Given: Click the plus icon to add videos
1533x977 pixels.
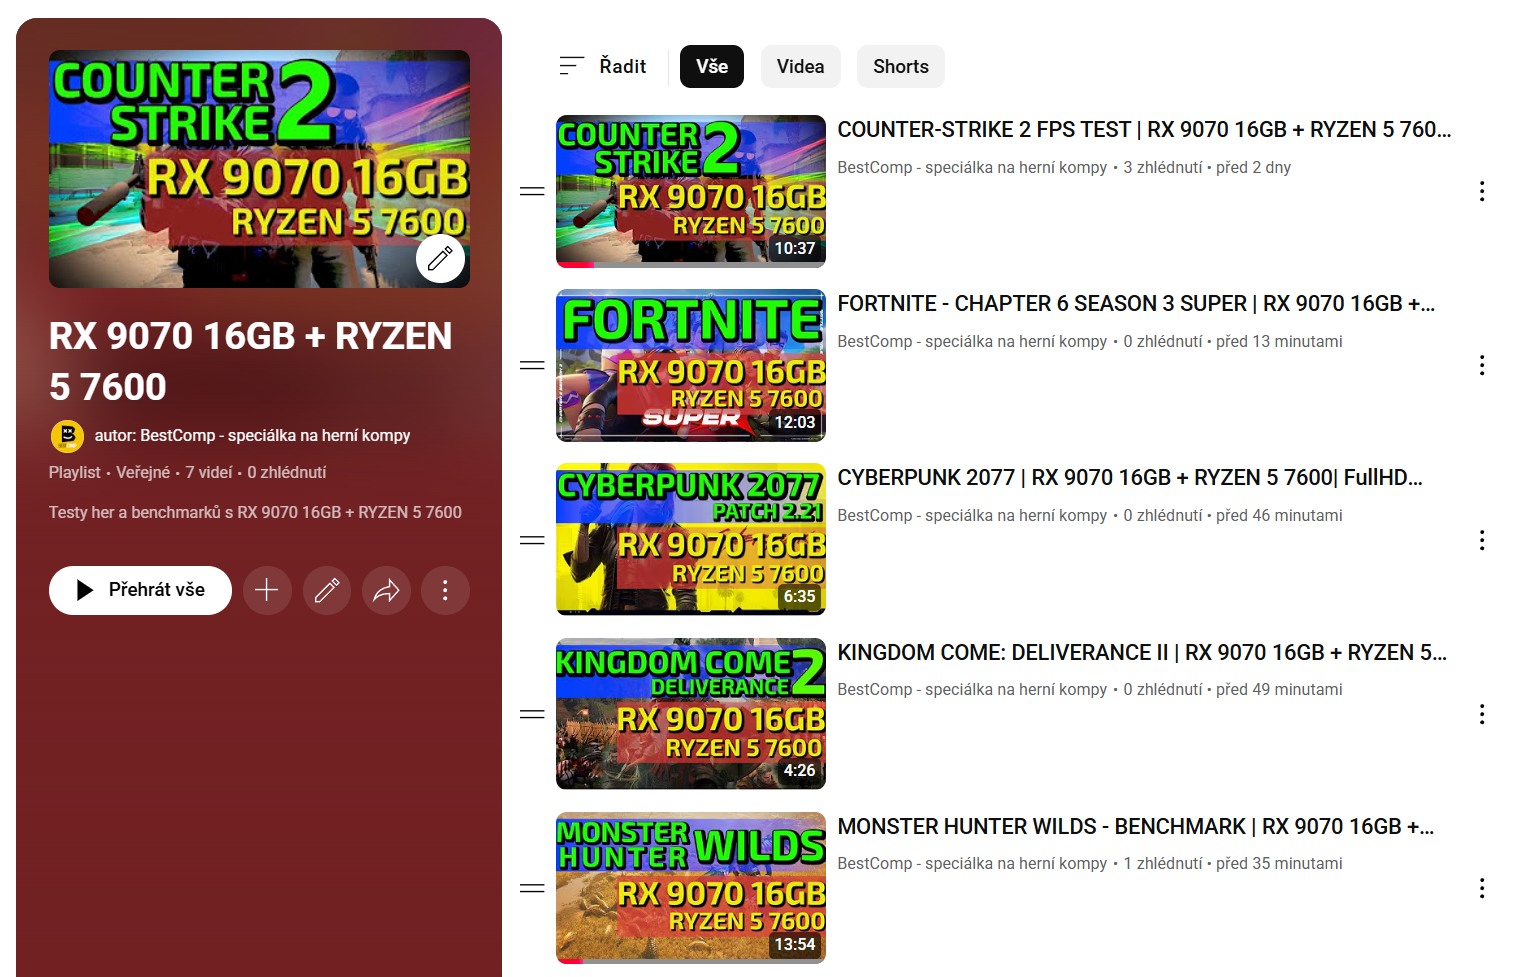Looking at the screenshot, I should coord(266,590).
